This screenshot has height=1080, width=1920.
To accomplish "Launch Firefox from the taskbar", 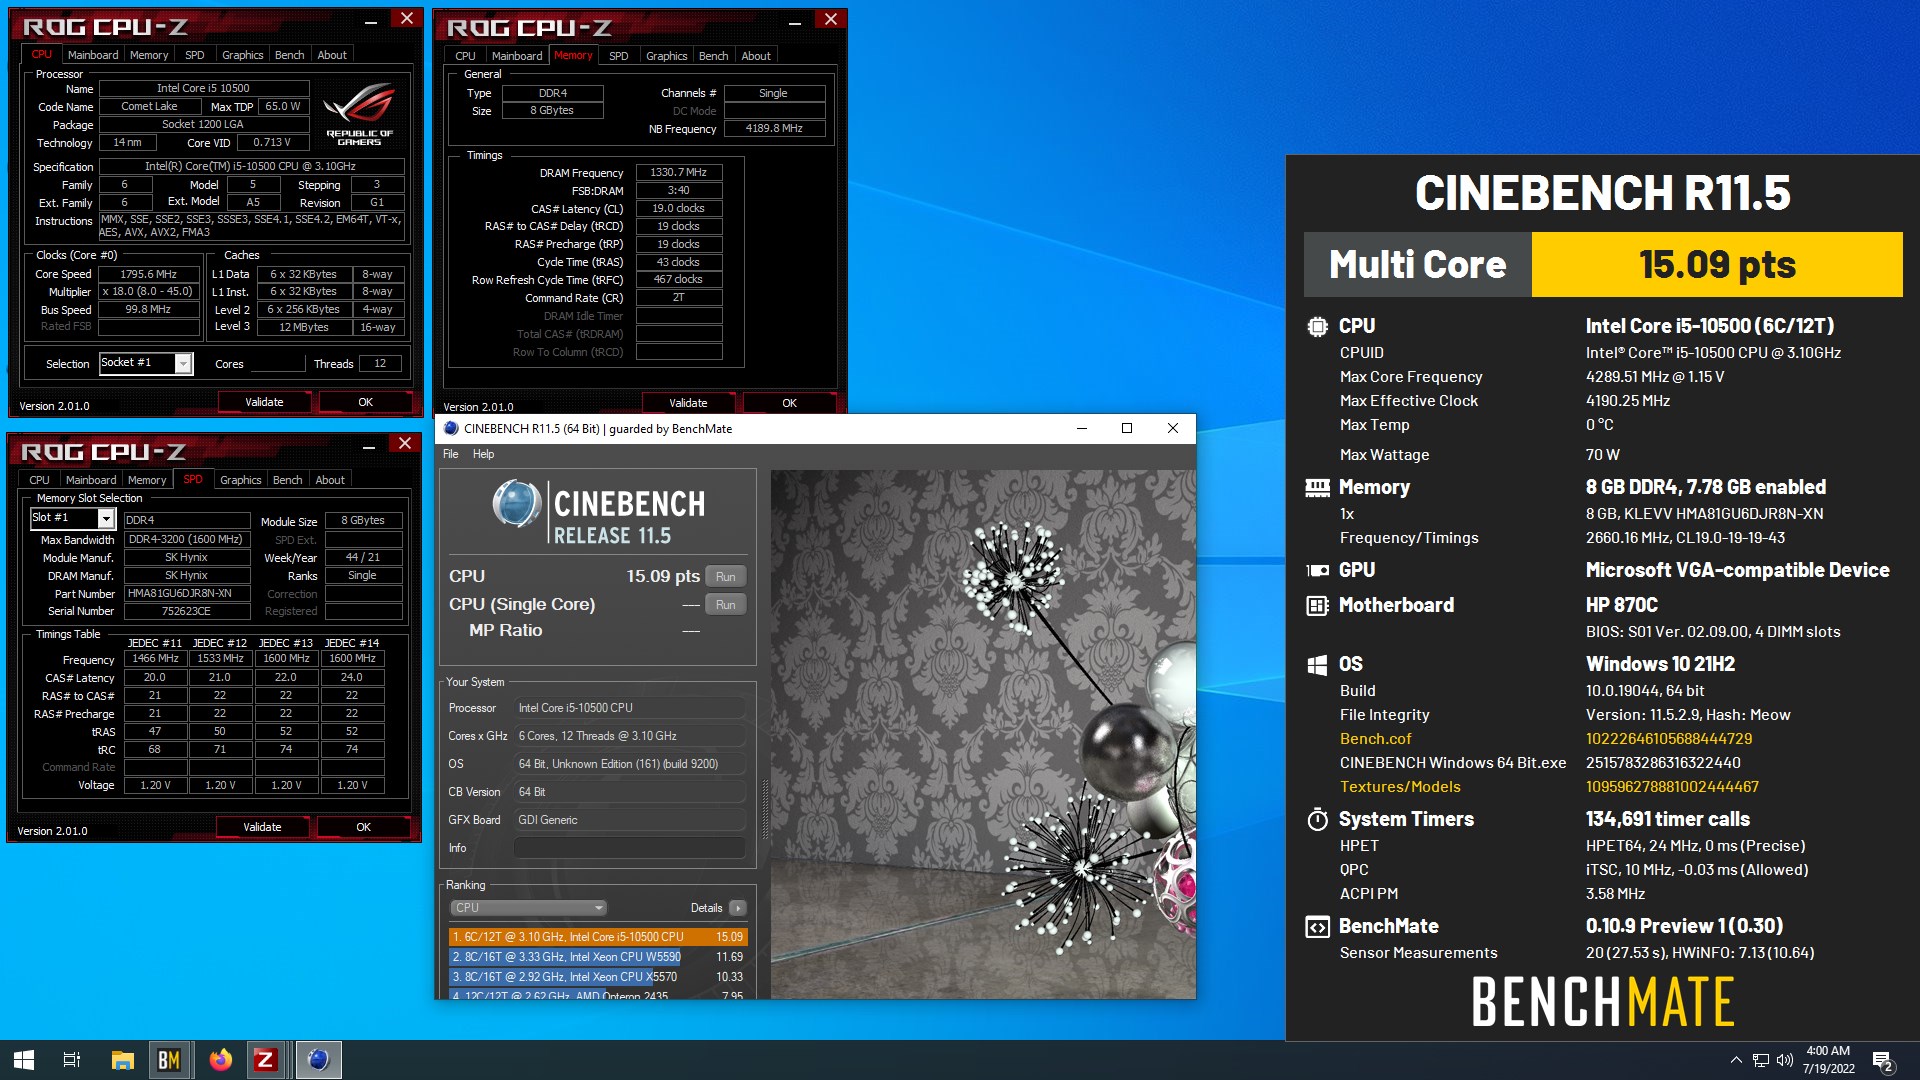I will [220, 1060].
